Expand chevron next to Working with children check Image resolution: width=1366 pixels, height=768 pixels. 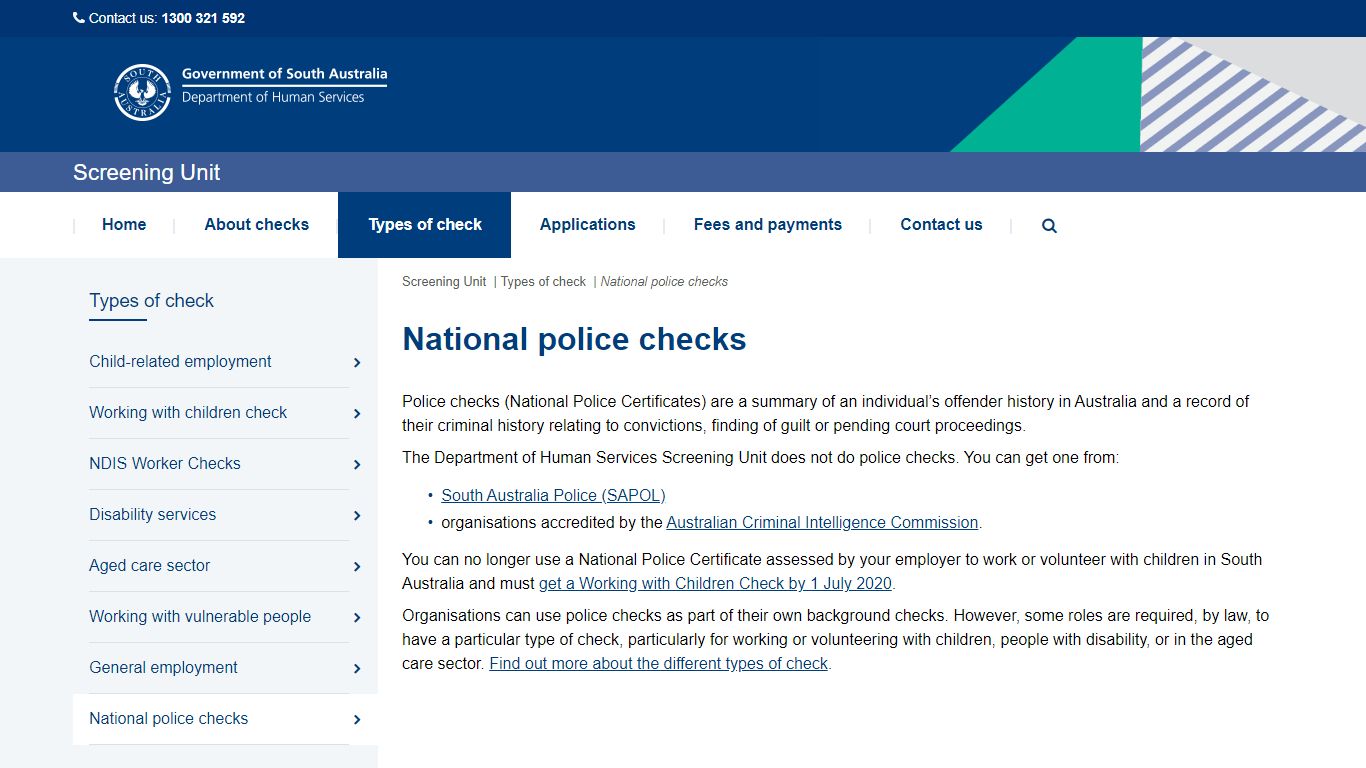click(x=357, y=414)
